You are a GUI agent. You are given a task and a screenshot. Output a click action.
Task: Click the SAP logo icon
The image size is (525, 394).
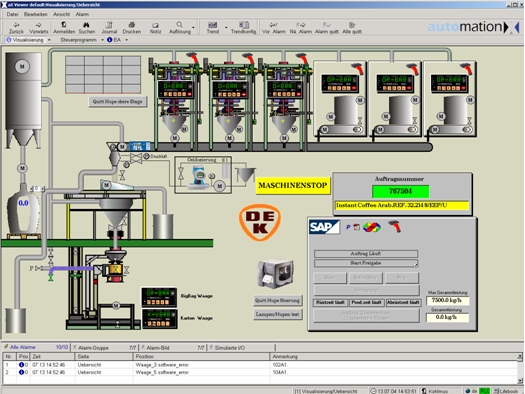pyautogui.click(x=324, y=227)
